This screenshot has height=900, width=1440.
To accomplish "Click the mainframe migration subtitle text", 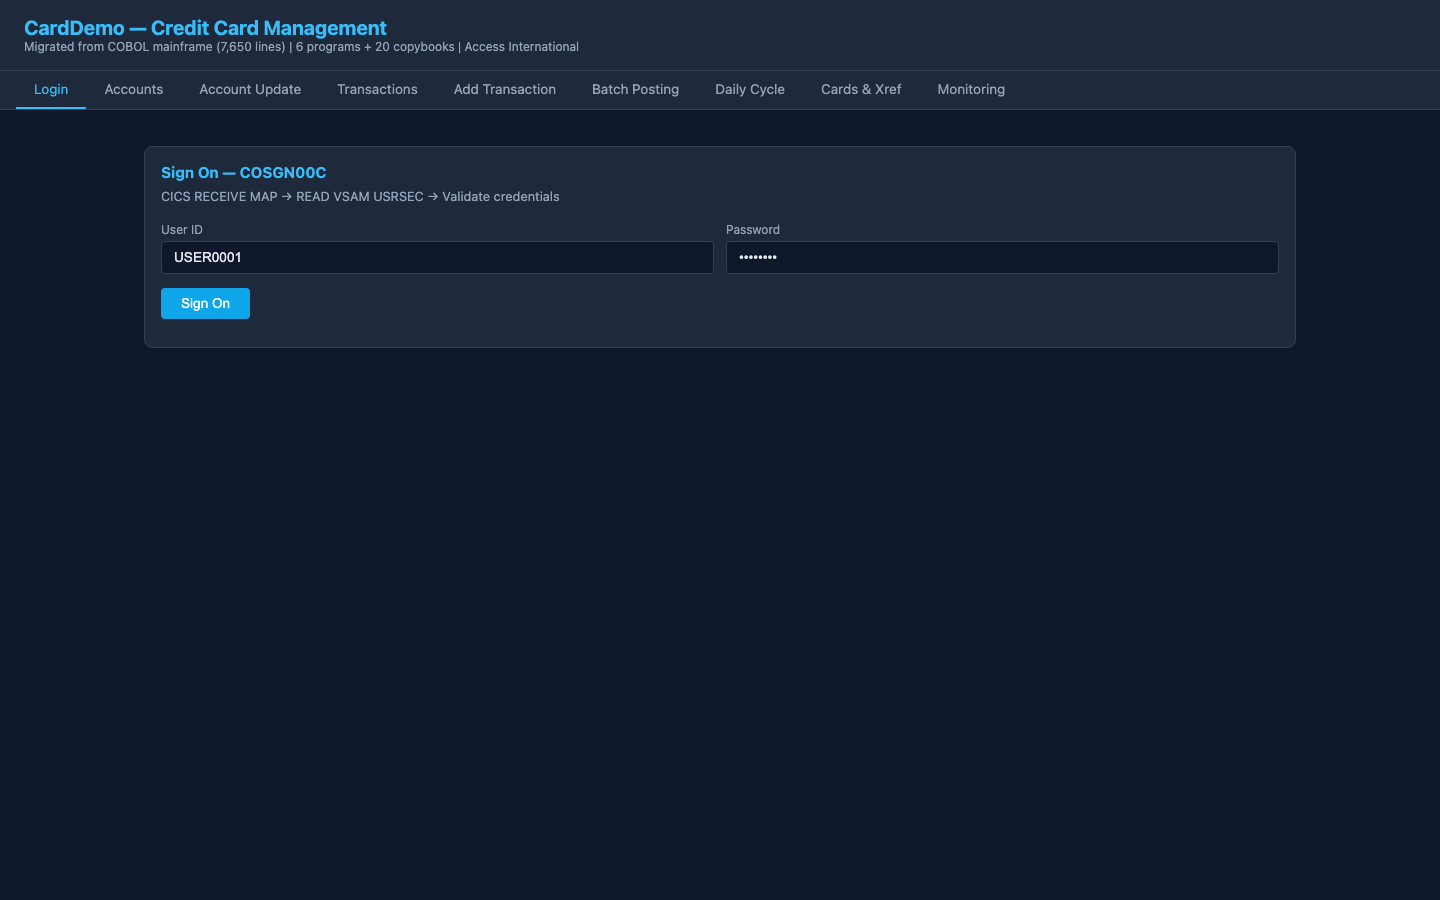I will [x=301, y=46].
